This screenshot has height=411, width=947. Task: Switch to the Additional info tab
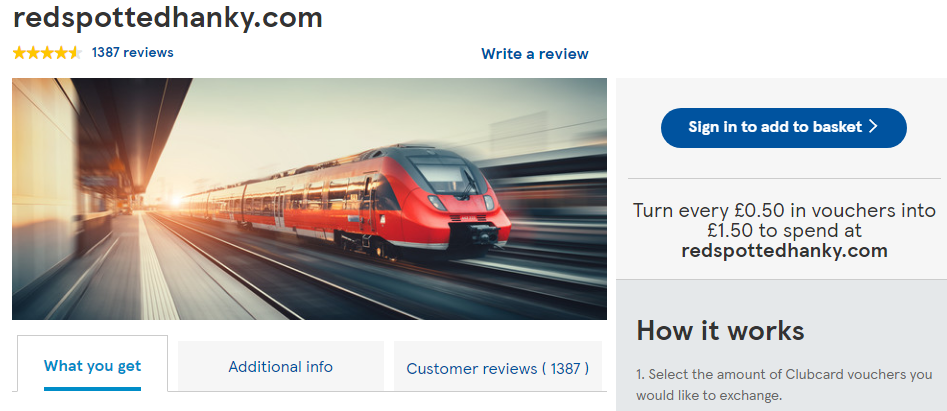click(280, 366)
